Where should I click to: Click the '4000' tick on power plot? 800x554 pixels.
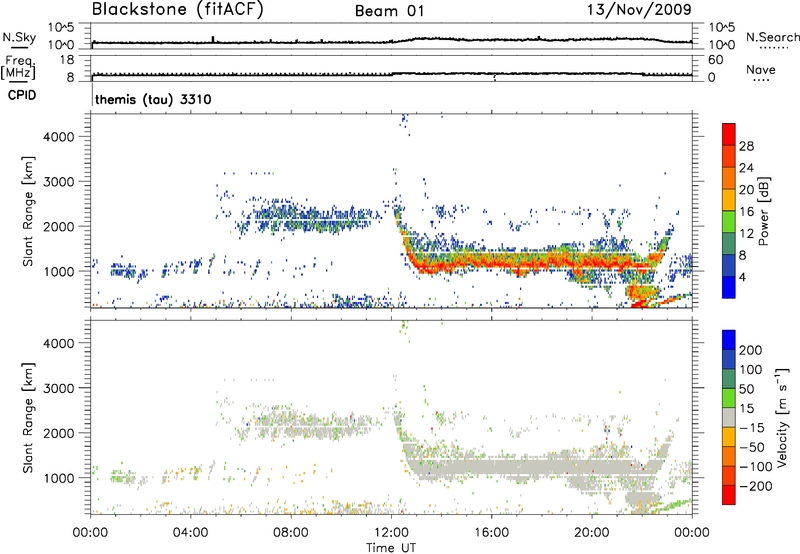[x=59, y=137]
